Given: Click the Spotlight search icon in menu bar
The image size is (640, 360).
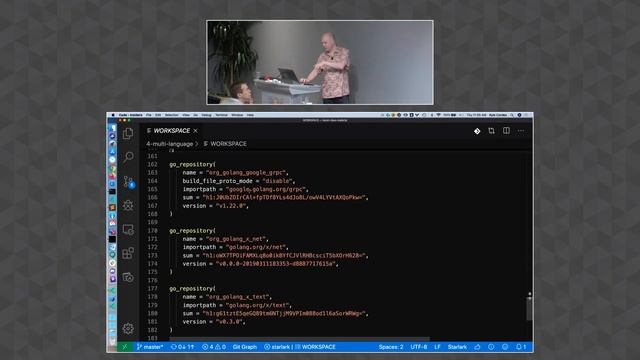Looking at the screenshot, I should point(512,115).
